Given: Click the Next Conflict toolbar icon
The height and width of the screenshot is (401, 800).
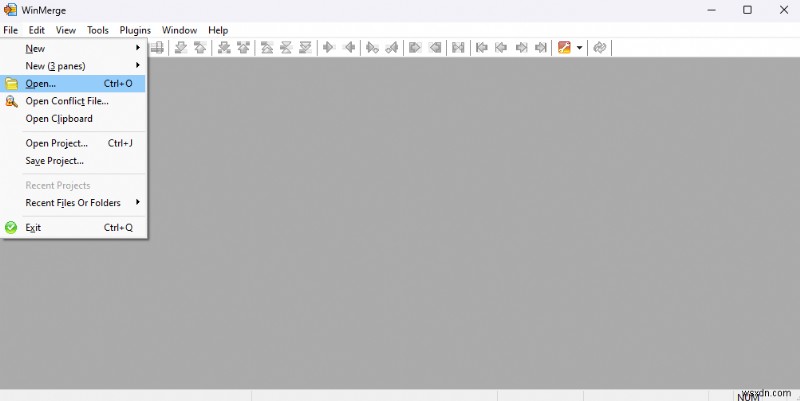Looking at the screenshot, I should pos(224,47).
